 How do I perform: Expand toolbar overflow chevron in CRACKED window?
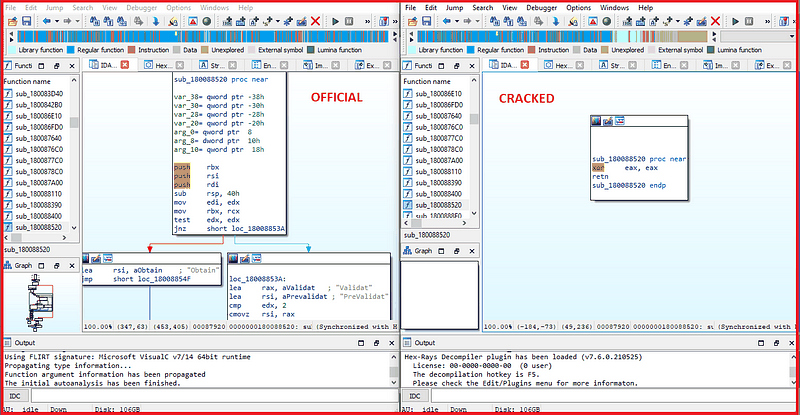tap(767, 21)
